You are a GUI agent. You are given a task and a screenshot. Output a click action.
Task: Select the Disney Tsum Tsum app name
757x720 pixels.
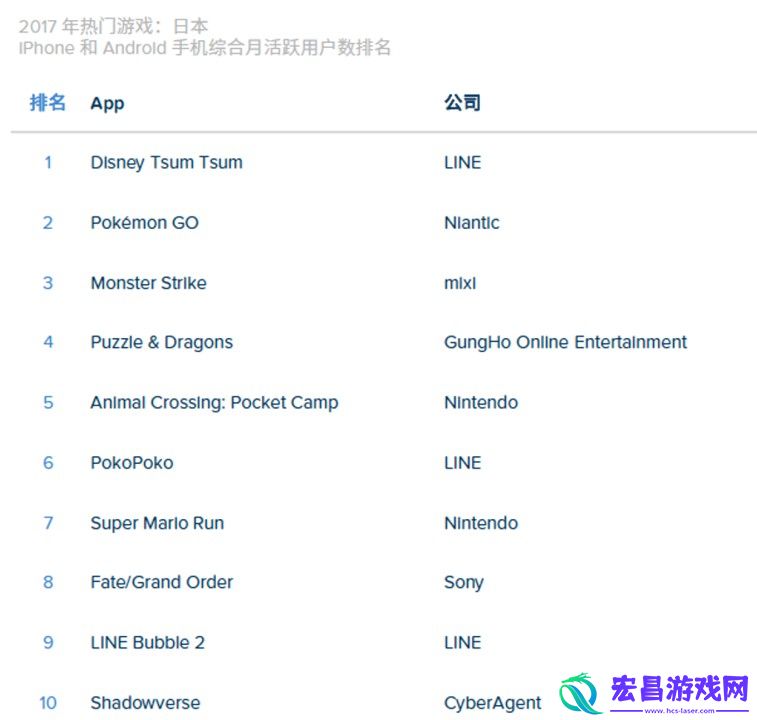pyautogui.click(x=167, y=163)
